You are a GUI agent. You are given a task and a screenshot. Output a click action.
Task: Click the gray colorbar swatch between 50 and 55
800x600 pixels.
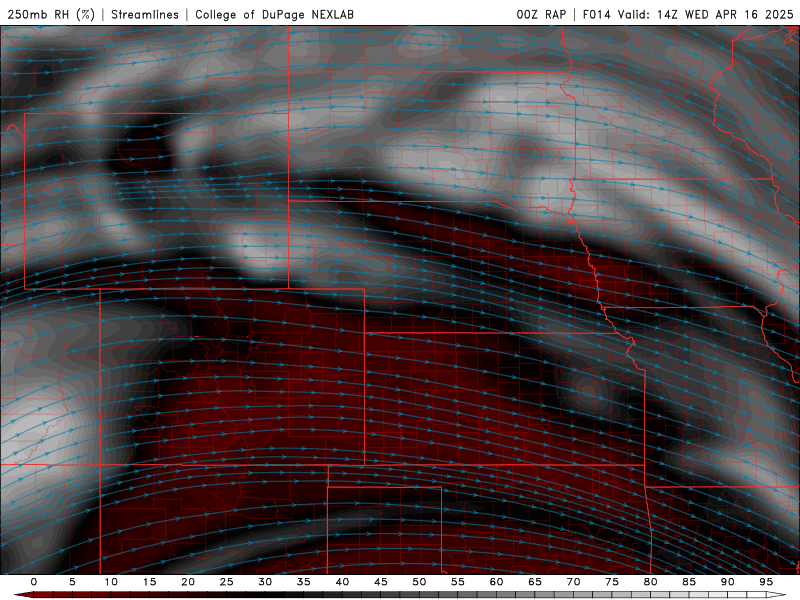[438, 595]
